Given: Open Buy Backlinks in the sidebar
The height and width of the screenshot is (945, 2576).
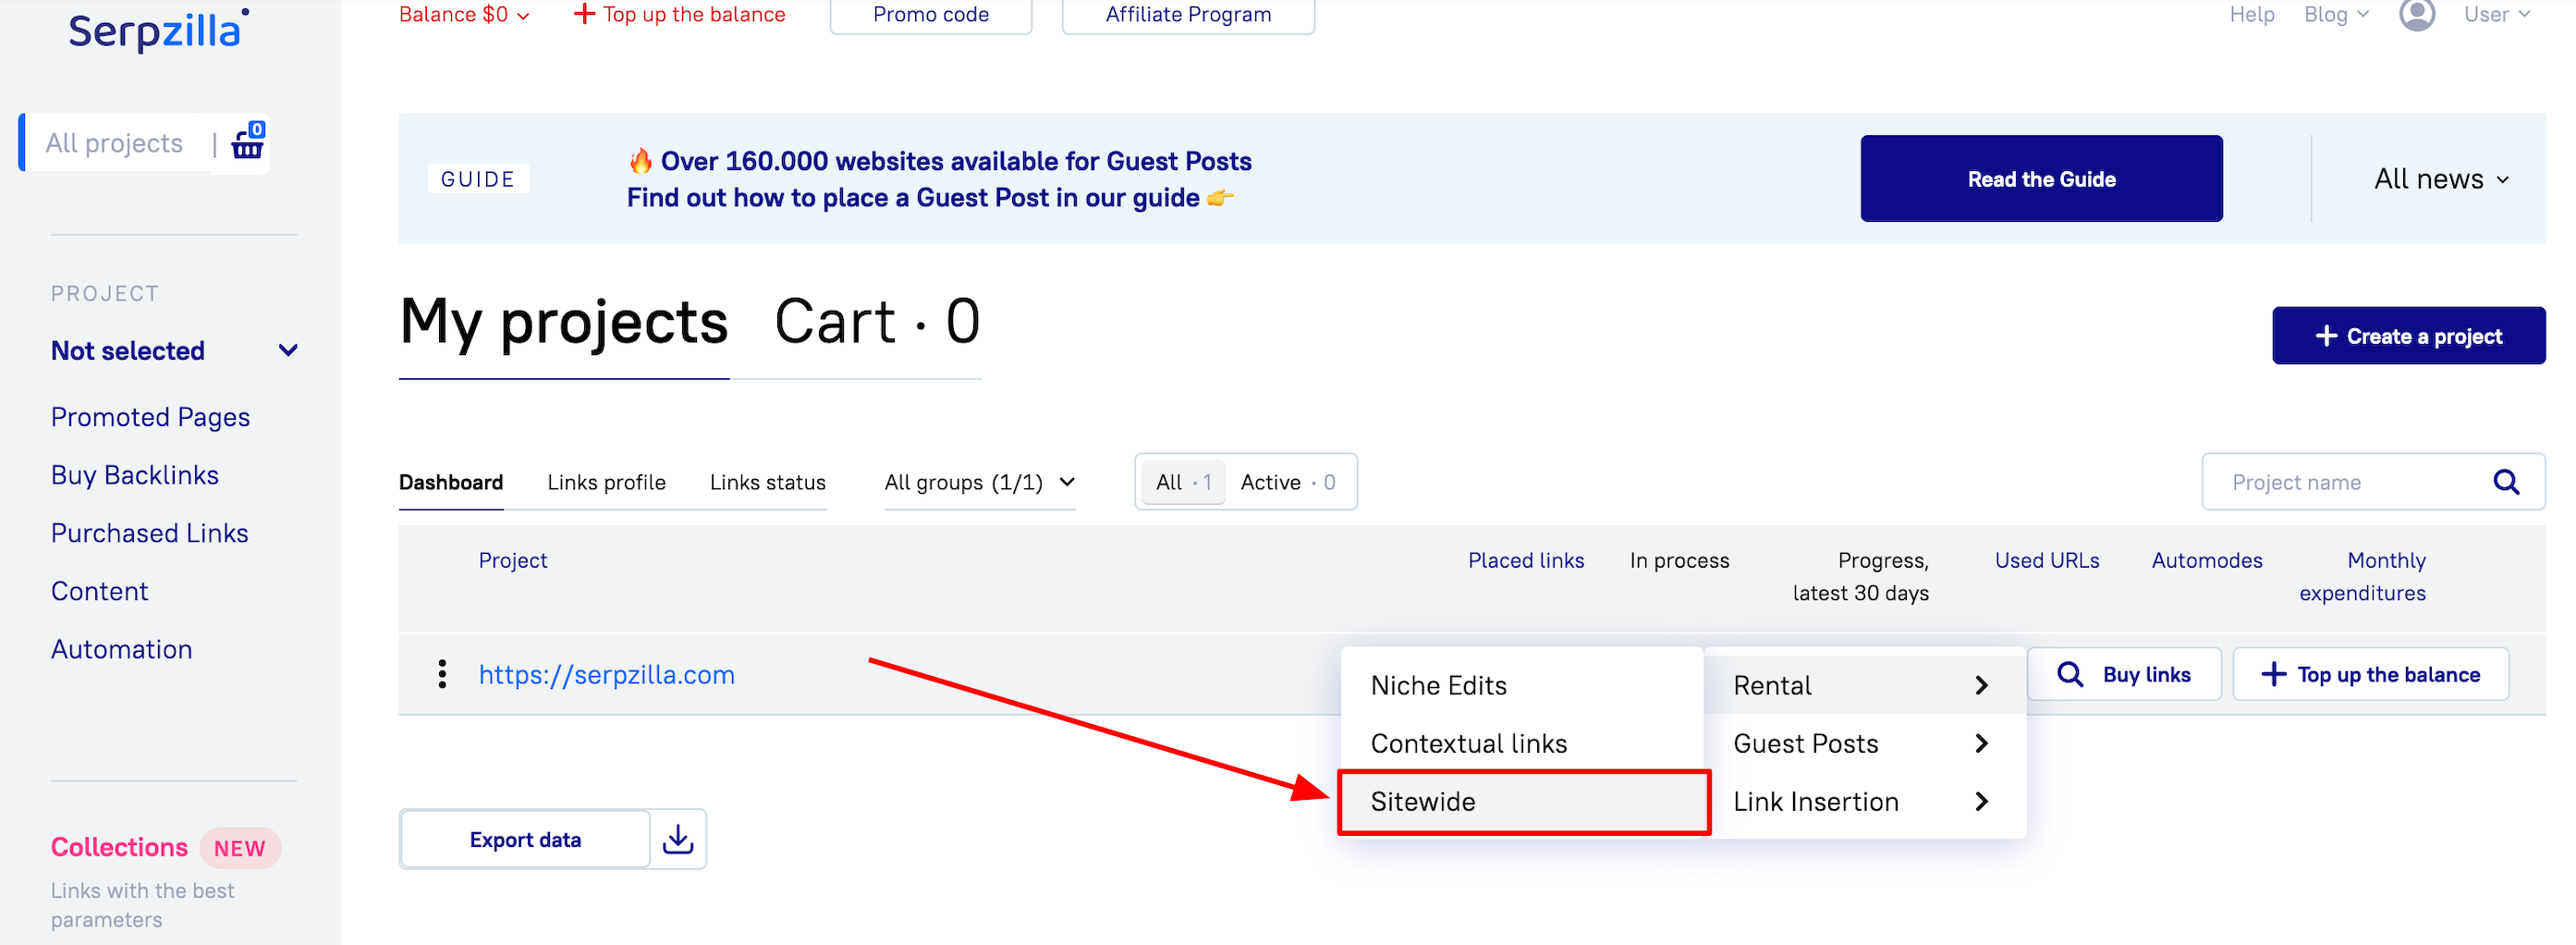Looking at the screenshot, I should coord(134,474).
